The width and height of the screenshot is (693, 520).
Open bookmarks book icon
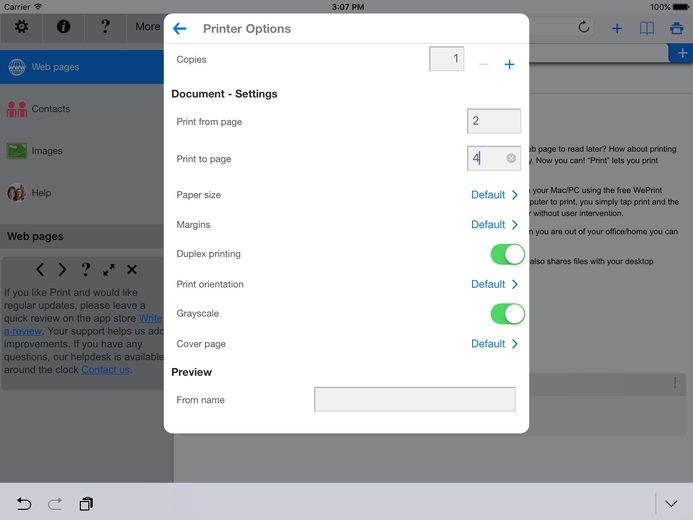coord(647,29)
